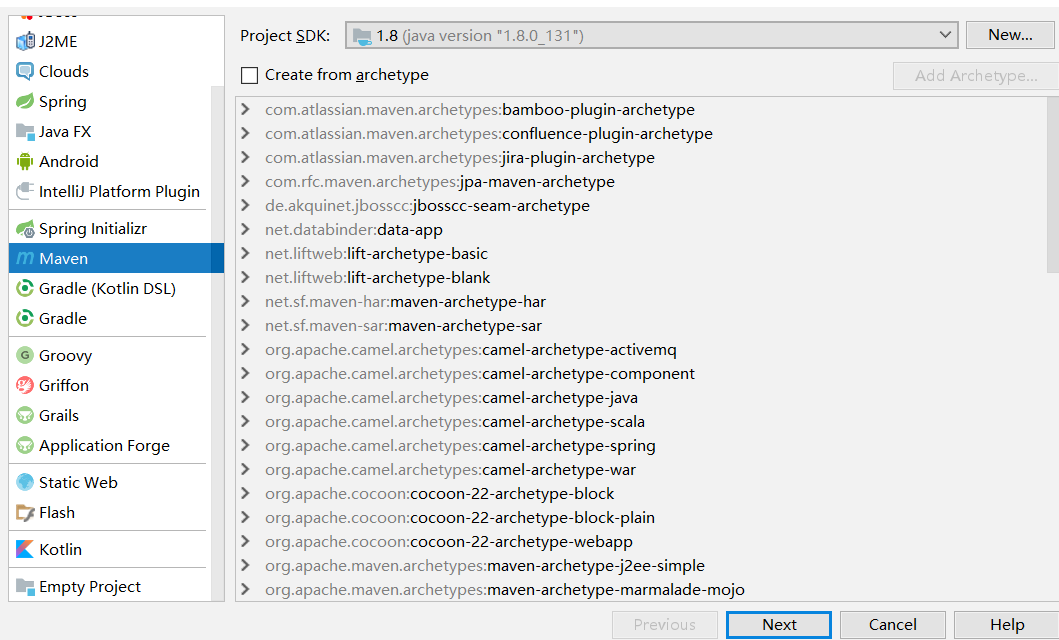The width and height of the screenshot is (1059, 640).
Task: Click the Gradle (Kotlin DSL) icon
Action: [x=25, y=288]
